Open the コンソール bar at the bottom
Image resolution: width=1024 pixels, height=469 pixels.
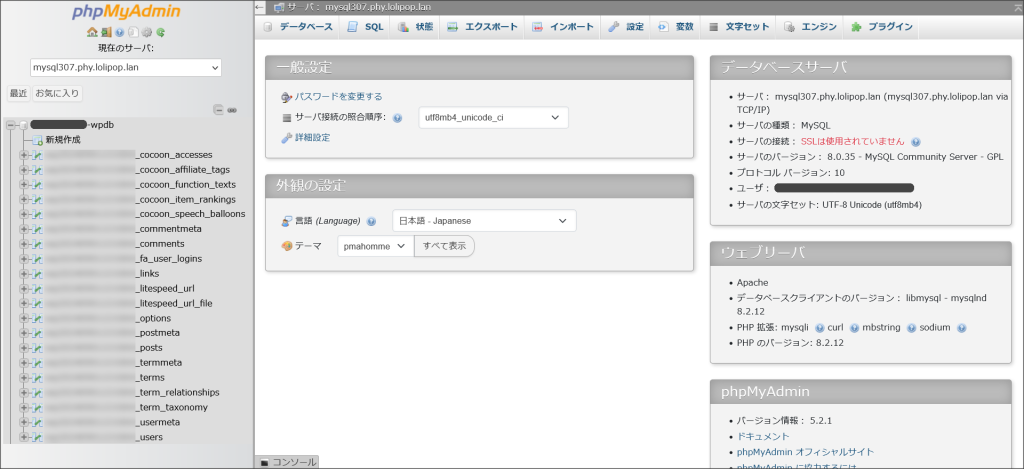287,462
